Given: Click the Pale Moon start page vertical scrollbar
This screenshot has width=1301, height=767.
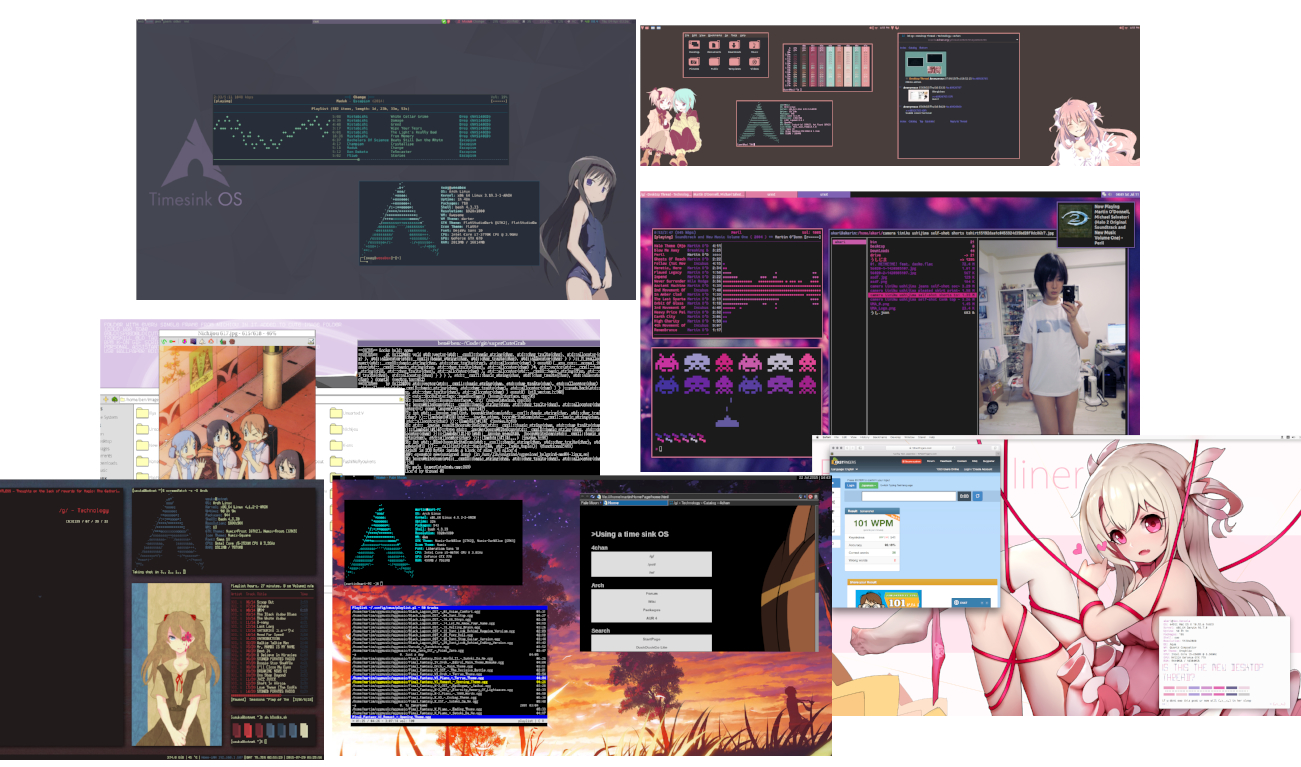Looking at the screenshot, I should pos(817,578).
